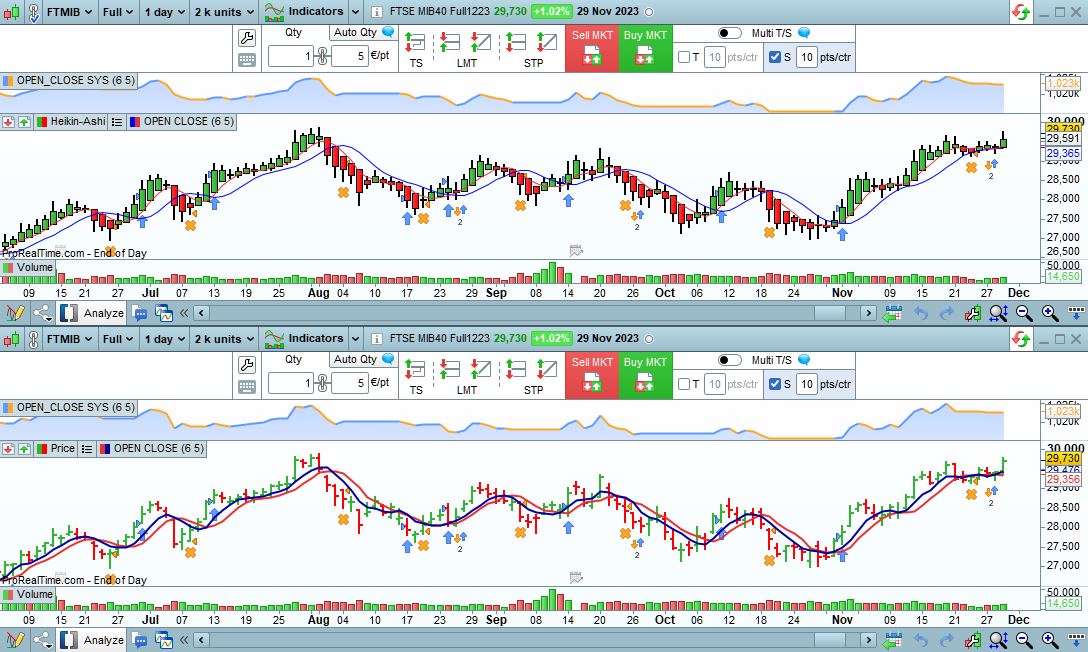Click link-group icon in Heikin-Ashi chart window
Image resolution: width=1088 pixels, height=652 pixels.
coord(33,12)
